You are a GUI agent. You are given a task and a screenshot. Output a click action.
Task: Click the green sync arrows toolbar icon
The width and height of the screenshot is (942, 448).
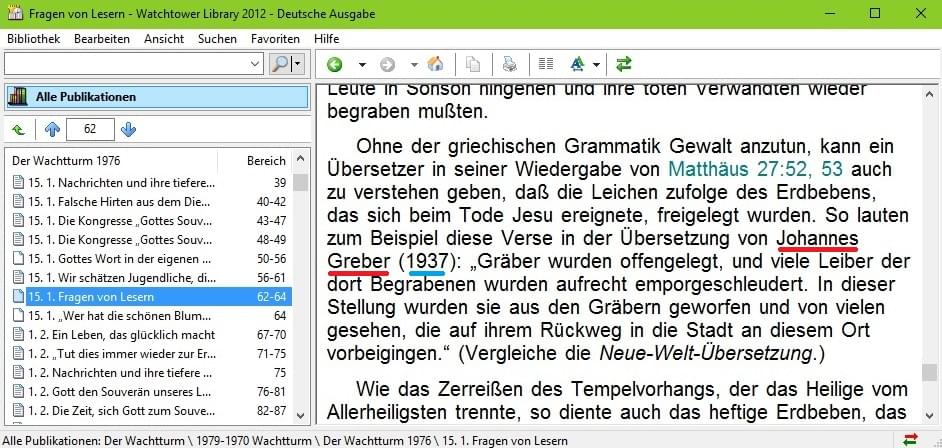point(624,64)
